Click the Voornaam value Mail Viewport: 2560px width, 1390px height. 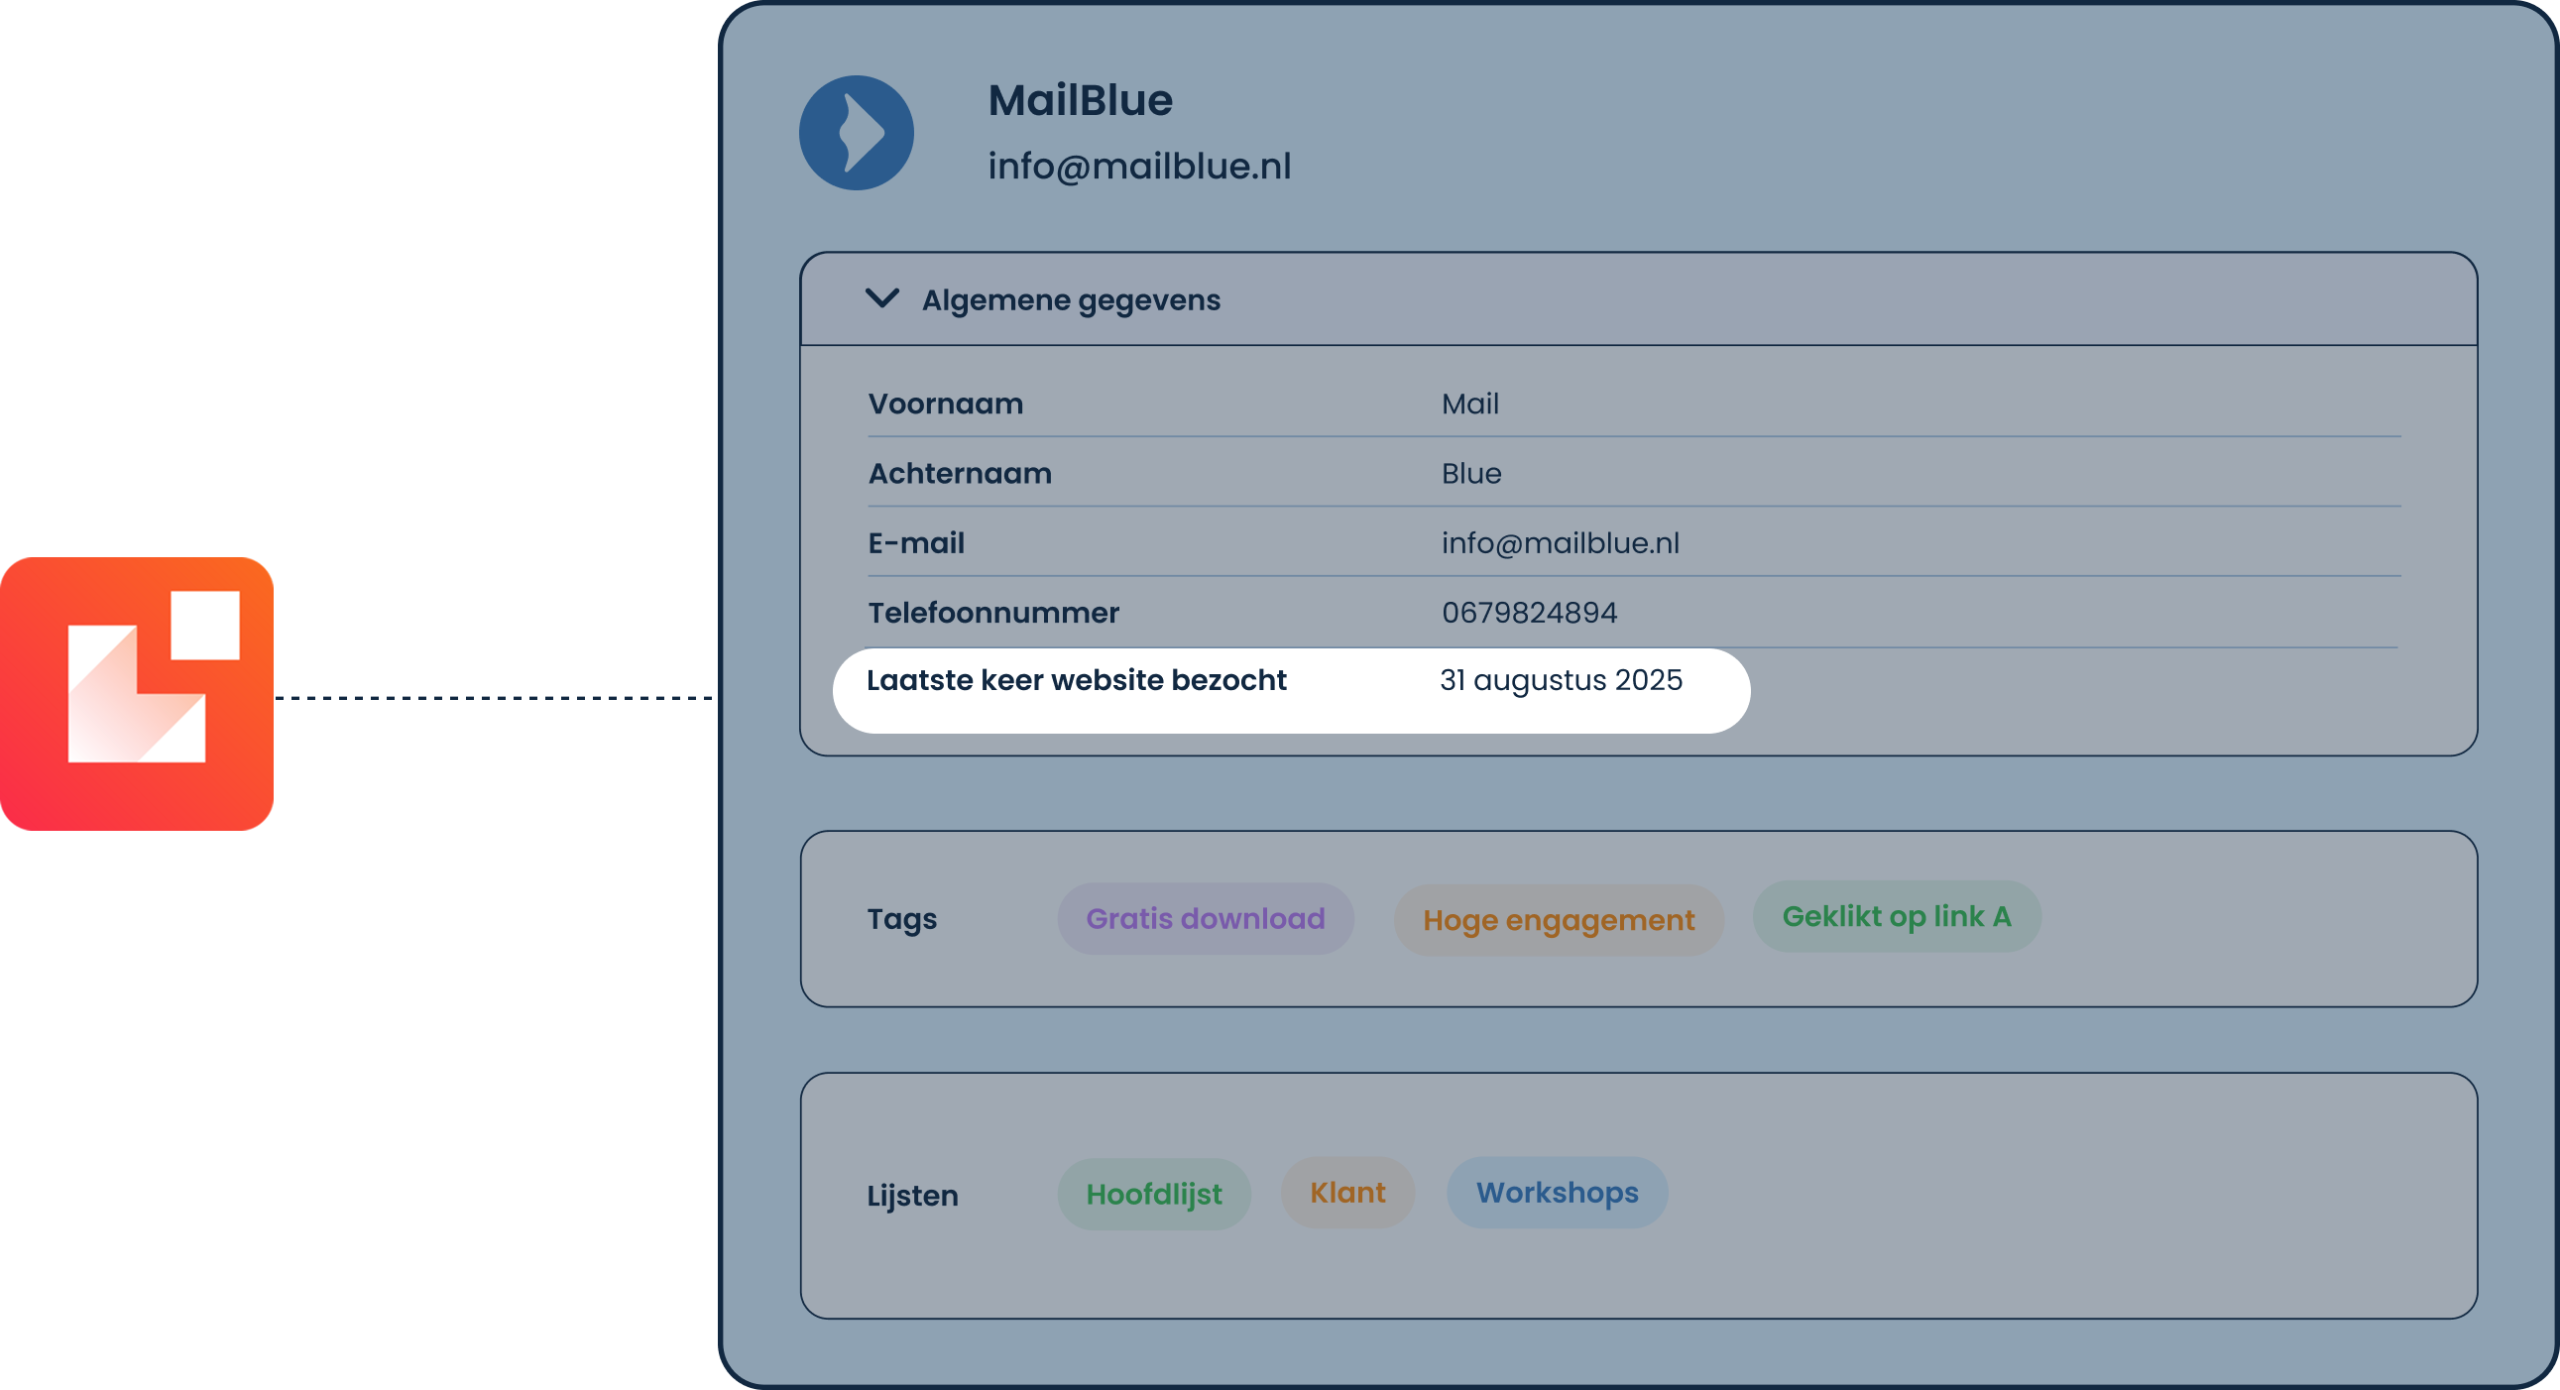1469,404
